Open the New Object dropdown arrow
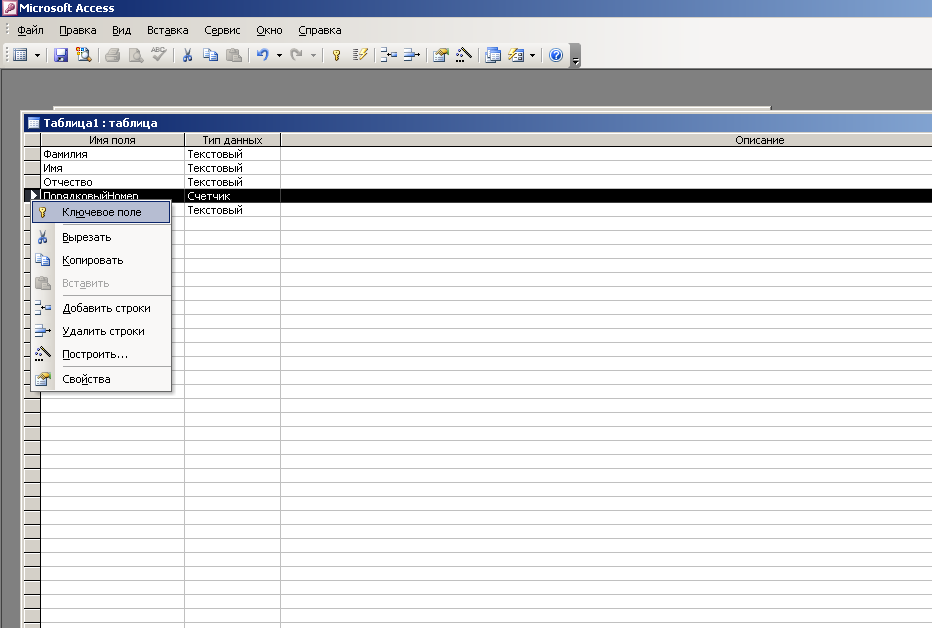The width and height of the screenshot is (932, 628). point(532,55)
